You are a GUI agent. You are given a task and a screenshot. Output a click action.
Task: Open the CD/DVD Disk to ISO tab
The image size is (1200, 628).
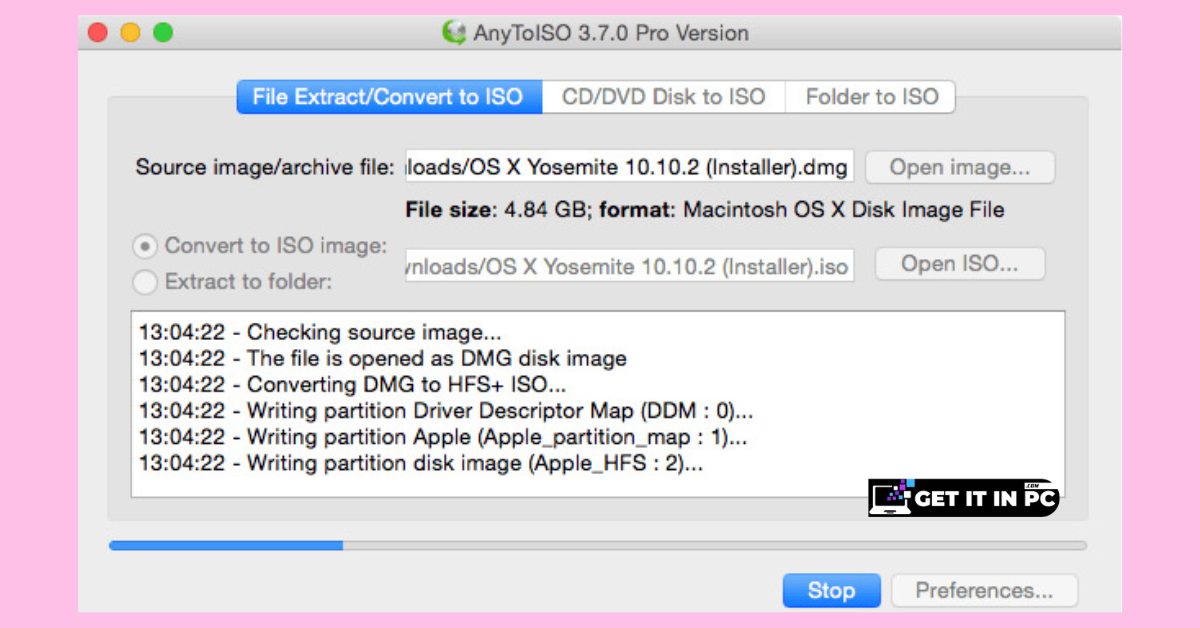(664, 97)
